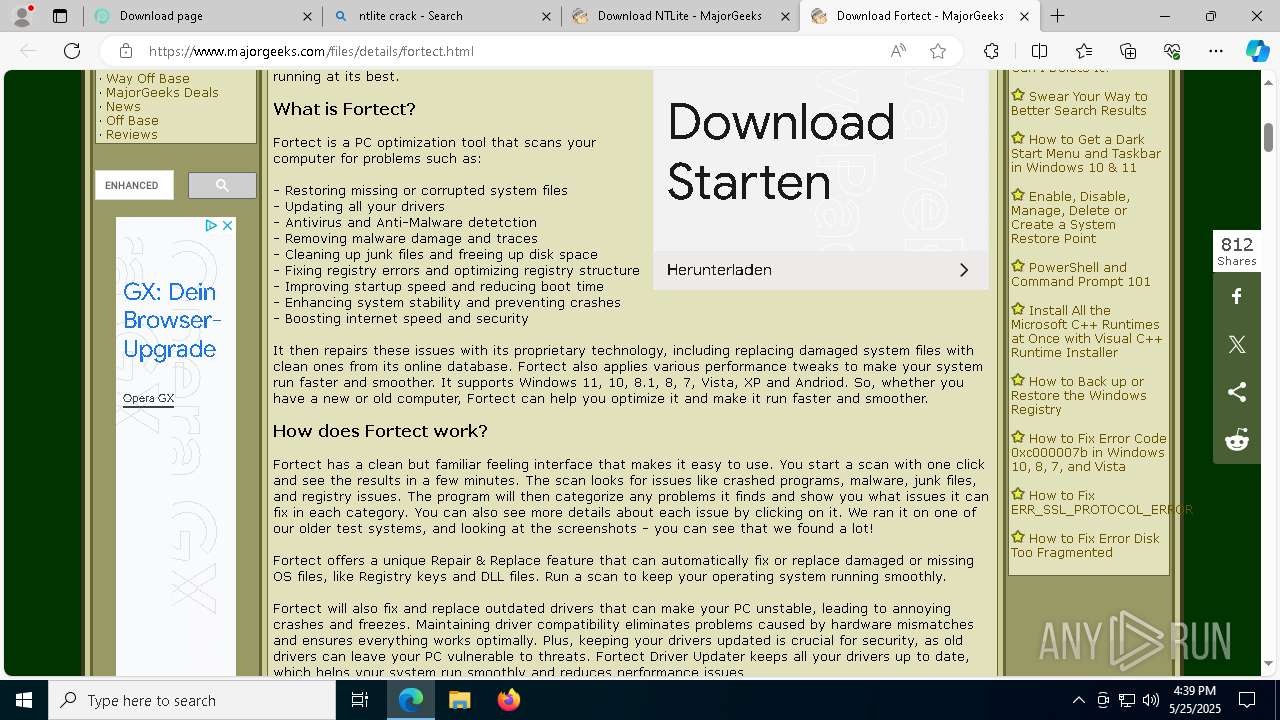Screen dimensions: 1280x720
Task: Open Task View on taskbar
Action: [x=360, y=700]
